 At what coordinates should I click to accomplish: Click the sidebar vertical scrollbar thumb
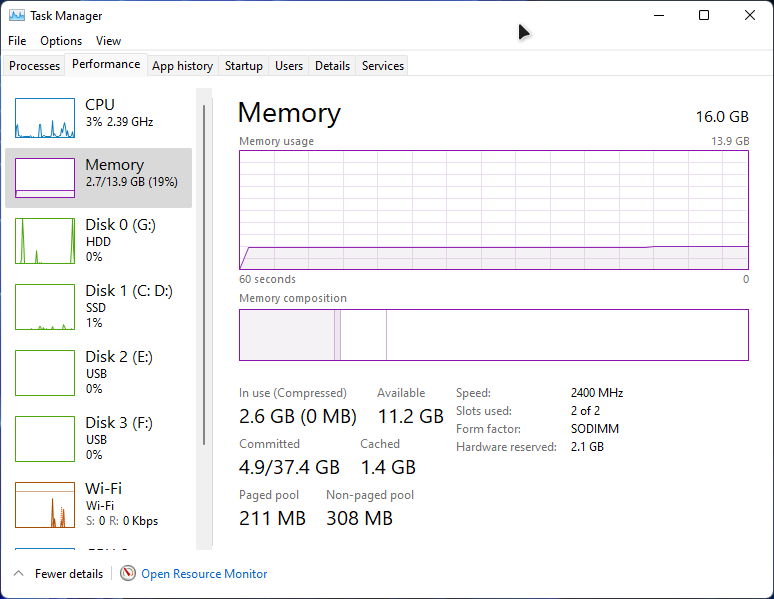point(204,275)
